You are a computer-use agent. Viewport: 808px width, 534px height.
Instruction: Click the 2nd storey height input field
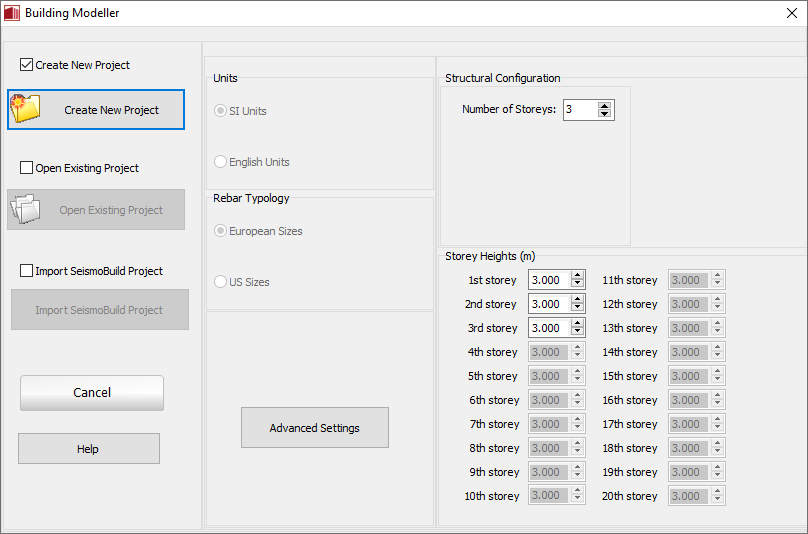click(x=548, y=304)
